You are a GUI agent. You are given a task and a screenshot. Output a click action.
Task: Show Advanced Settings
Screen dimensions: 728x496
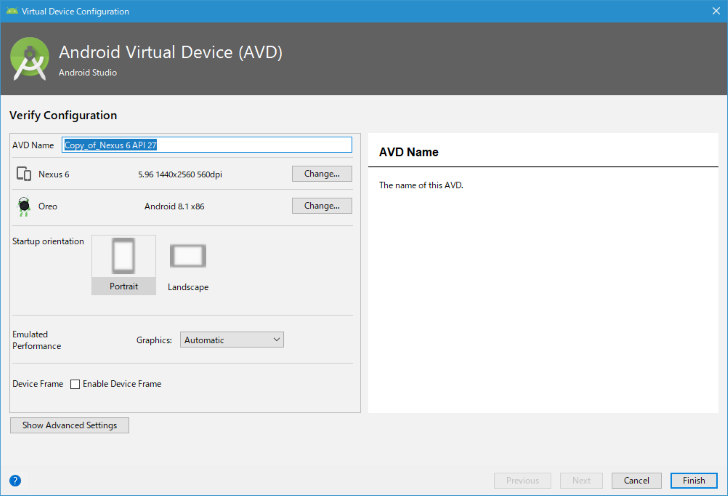70,425
